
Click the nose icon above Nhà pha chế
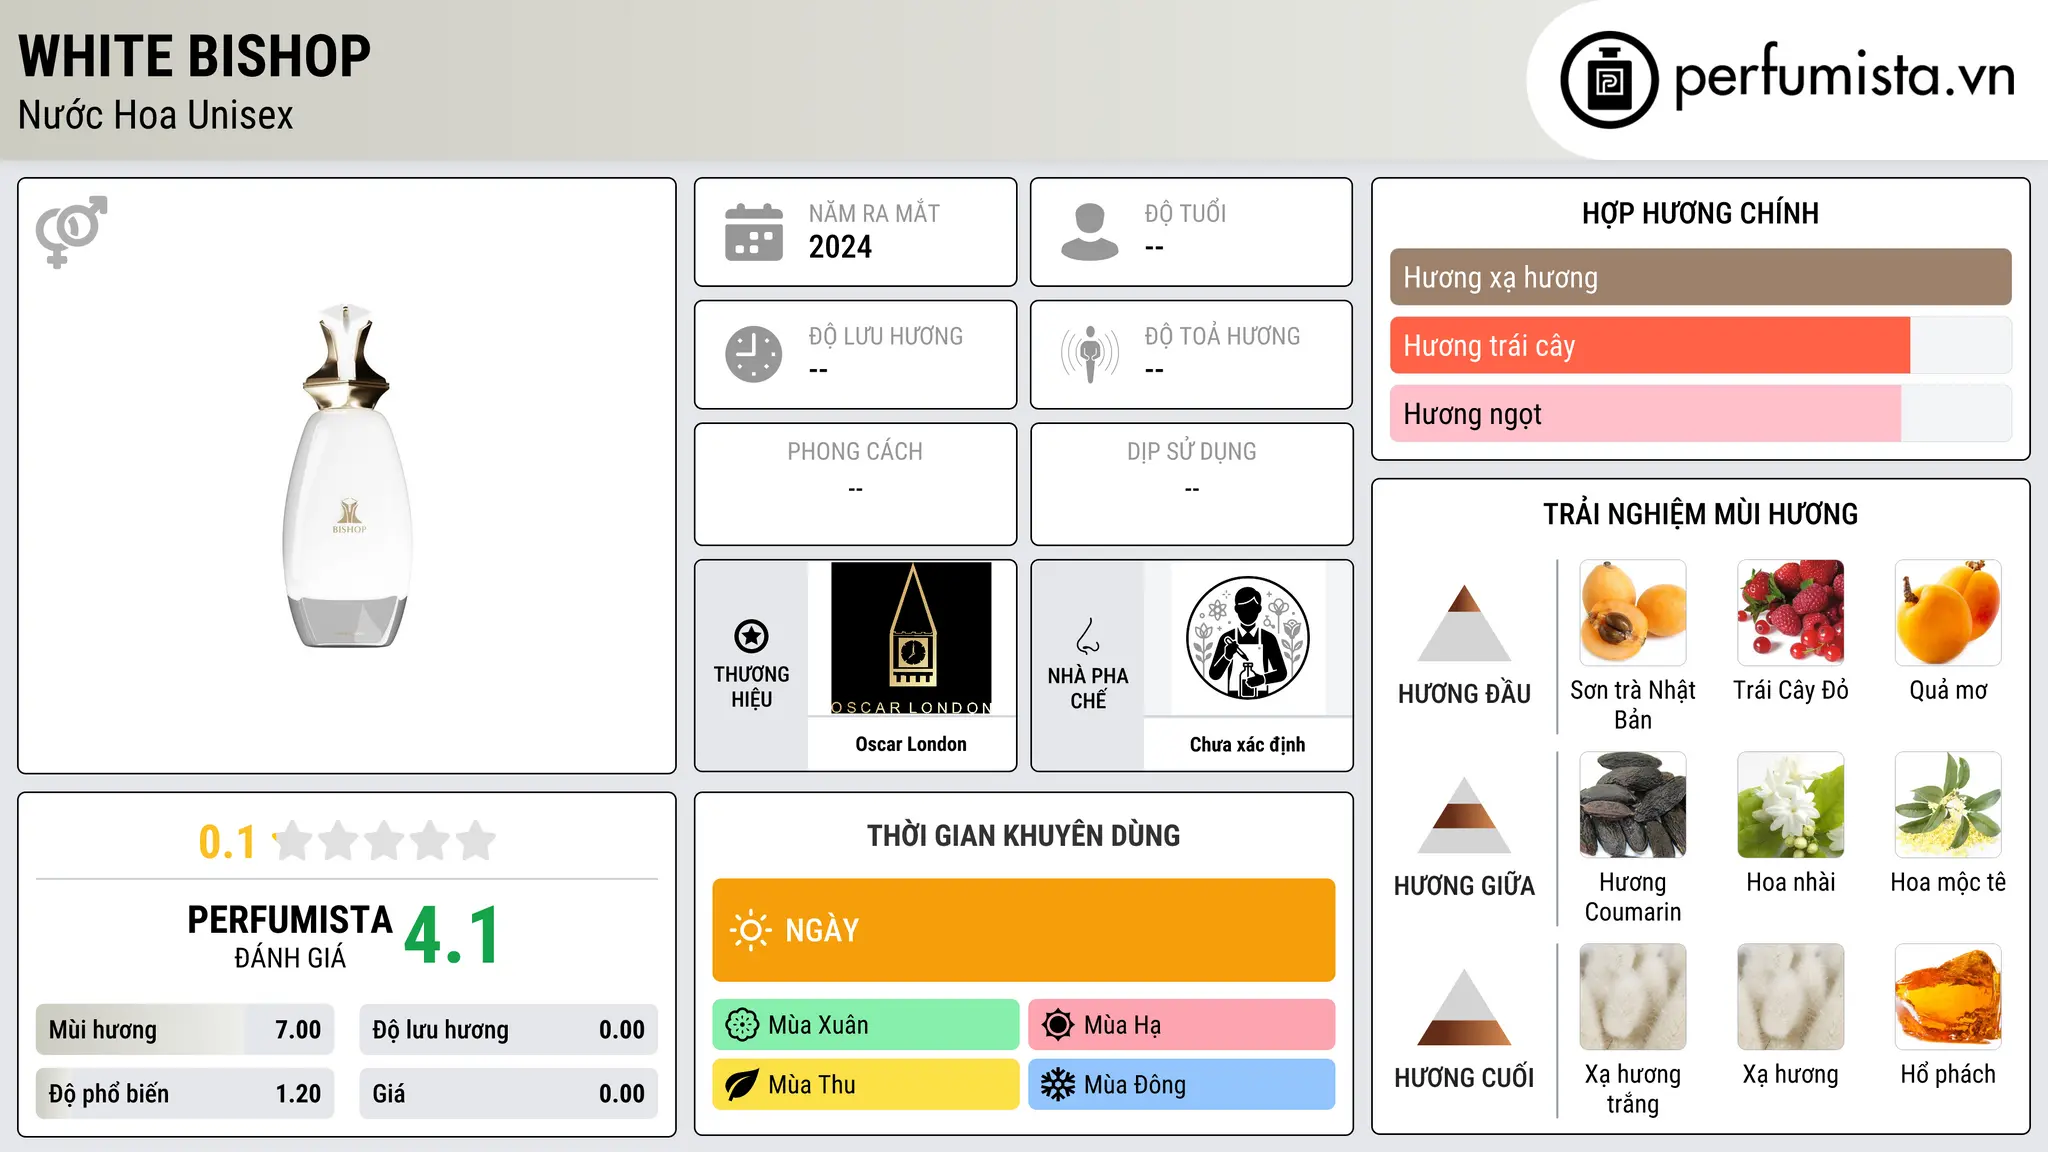[1088, 636]
